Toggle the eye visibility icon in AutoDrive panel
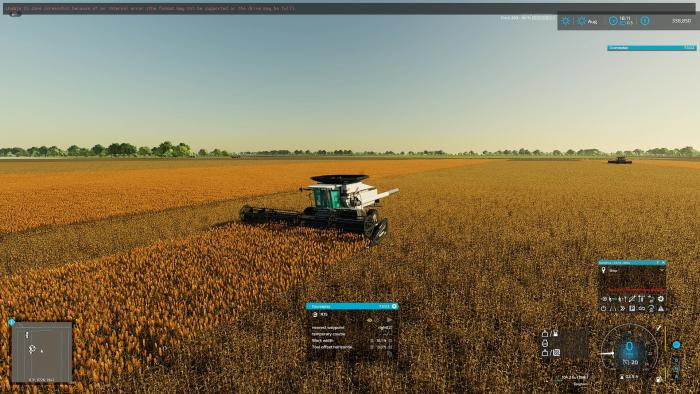 604,299
